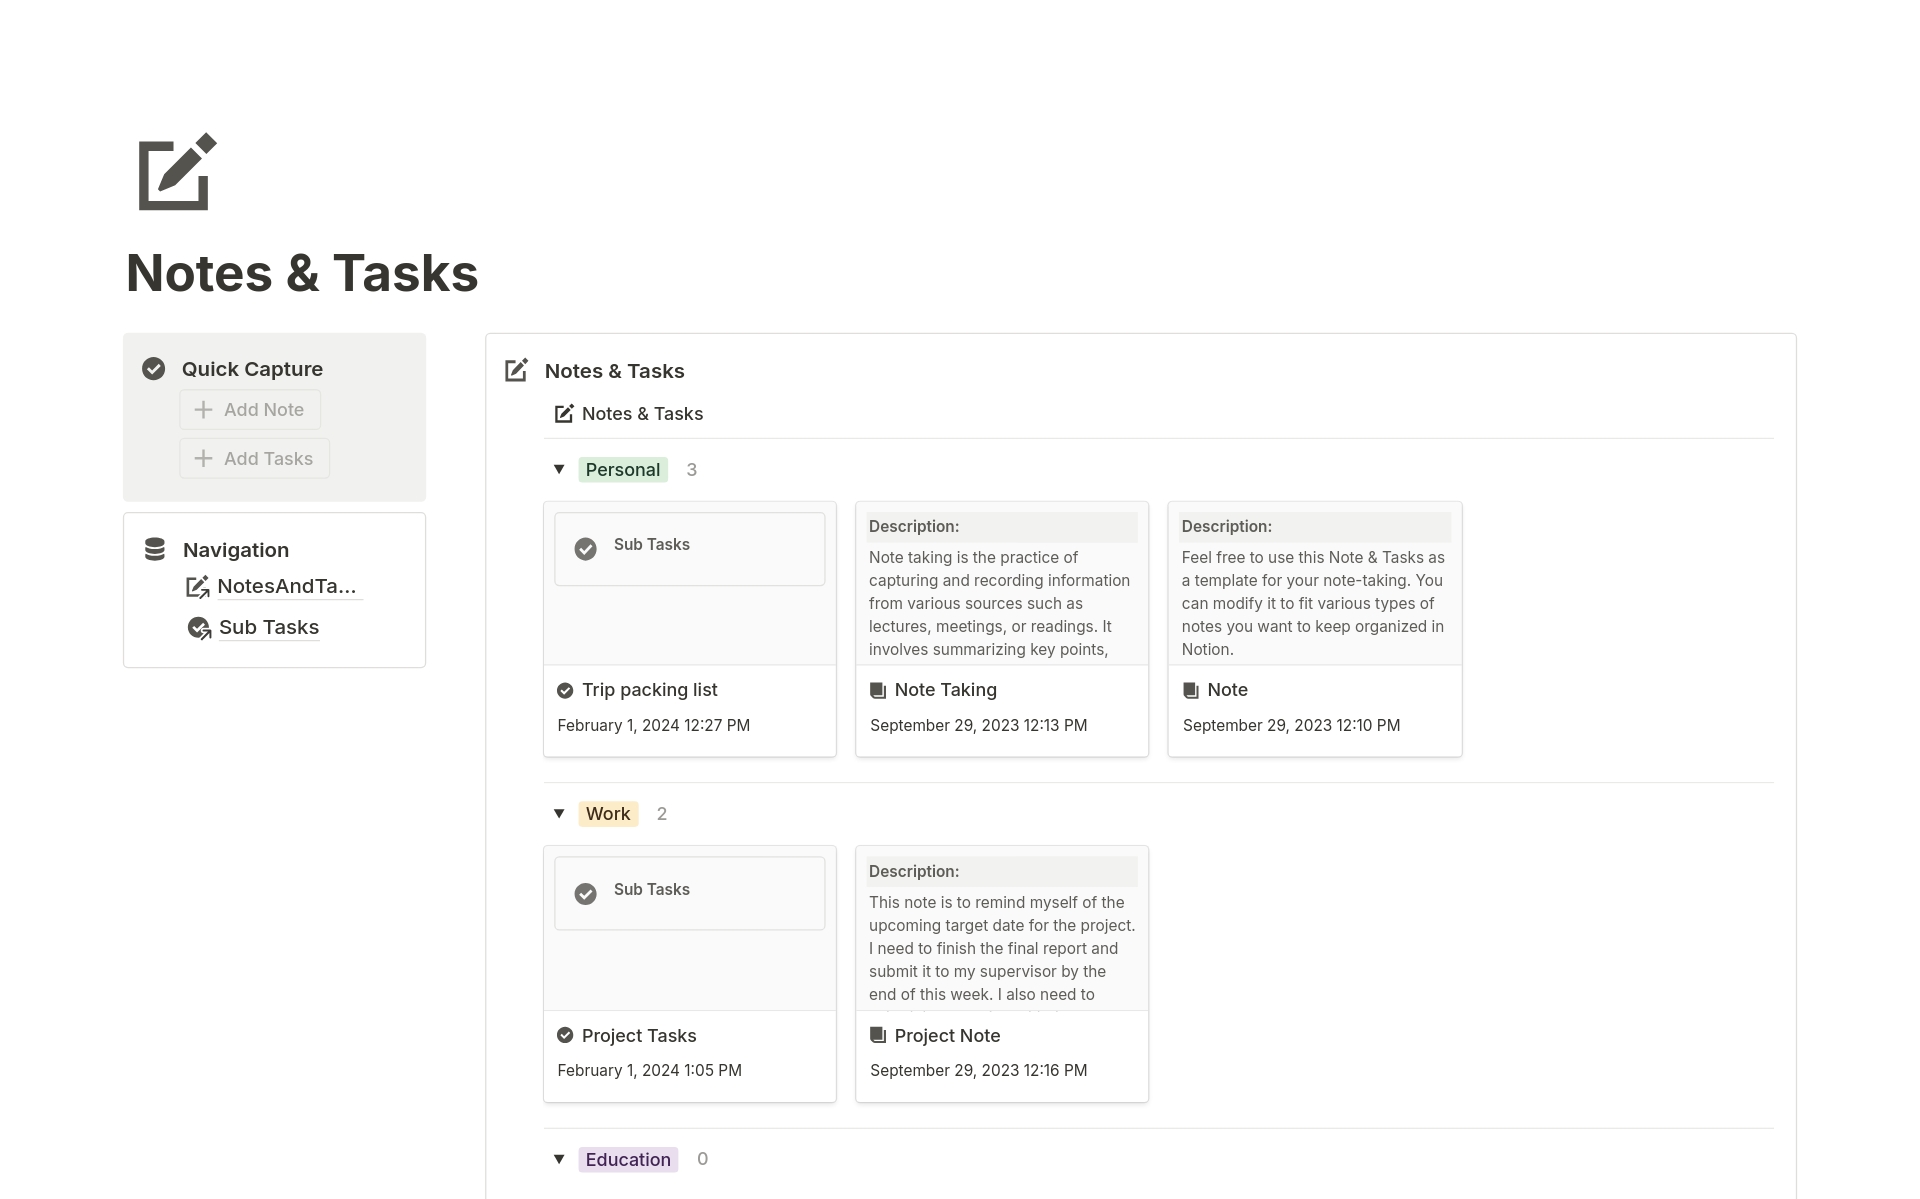Click the checkmark icon beside Project Tasks
Viewport: 1920px width, 1199px height.
565,1036
